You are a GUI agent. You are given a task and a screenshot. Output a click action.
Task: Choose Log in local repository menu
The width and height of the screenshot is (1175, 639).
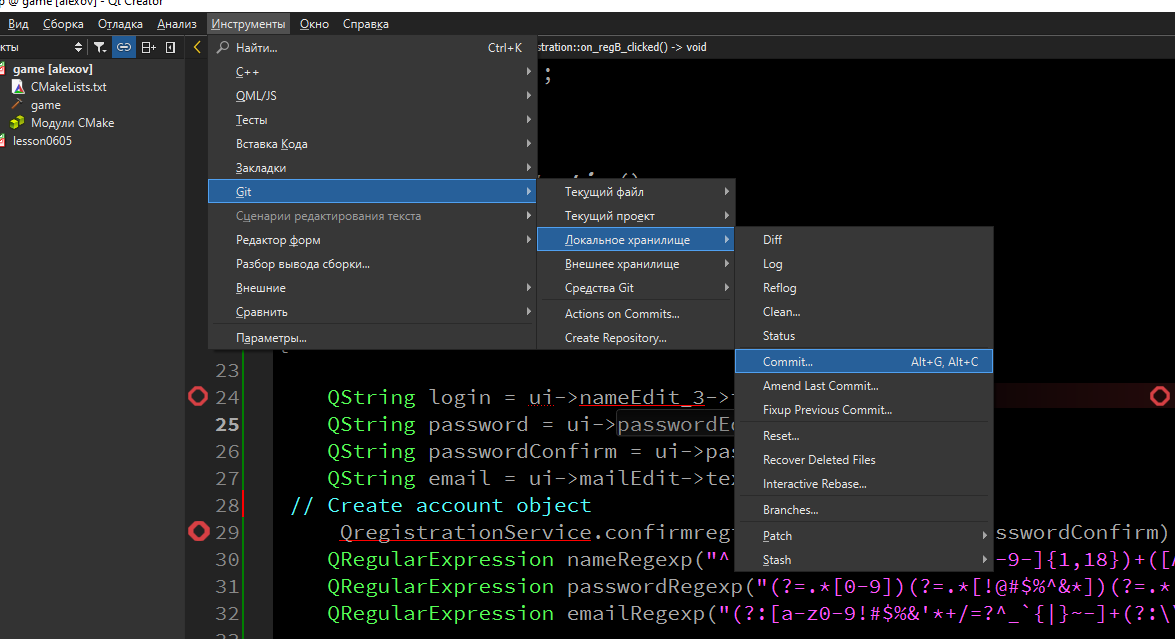tap(864, 264)
